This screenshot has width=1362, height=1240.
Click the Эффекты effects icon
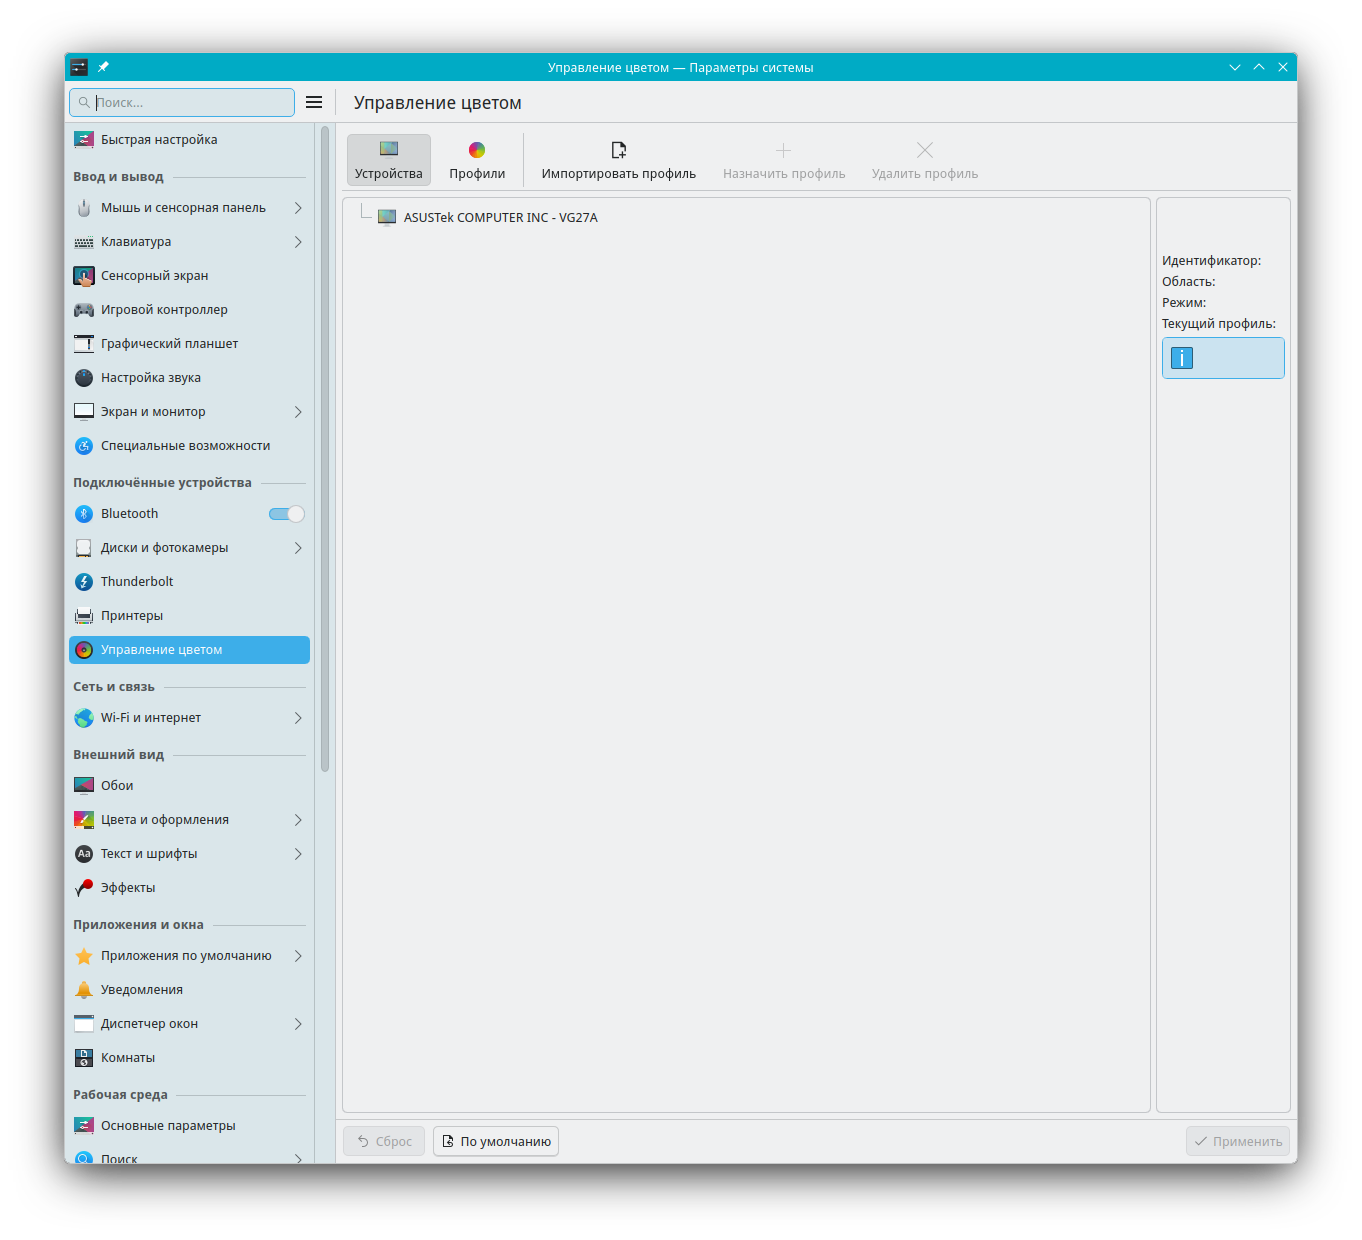point(84,888)
